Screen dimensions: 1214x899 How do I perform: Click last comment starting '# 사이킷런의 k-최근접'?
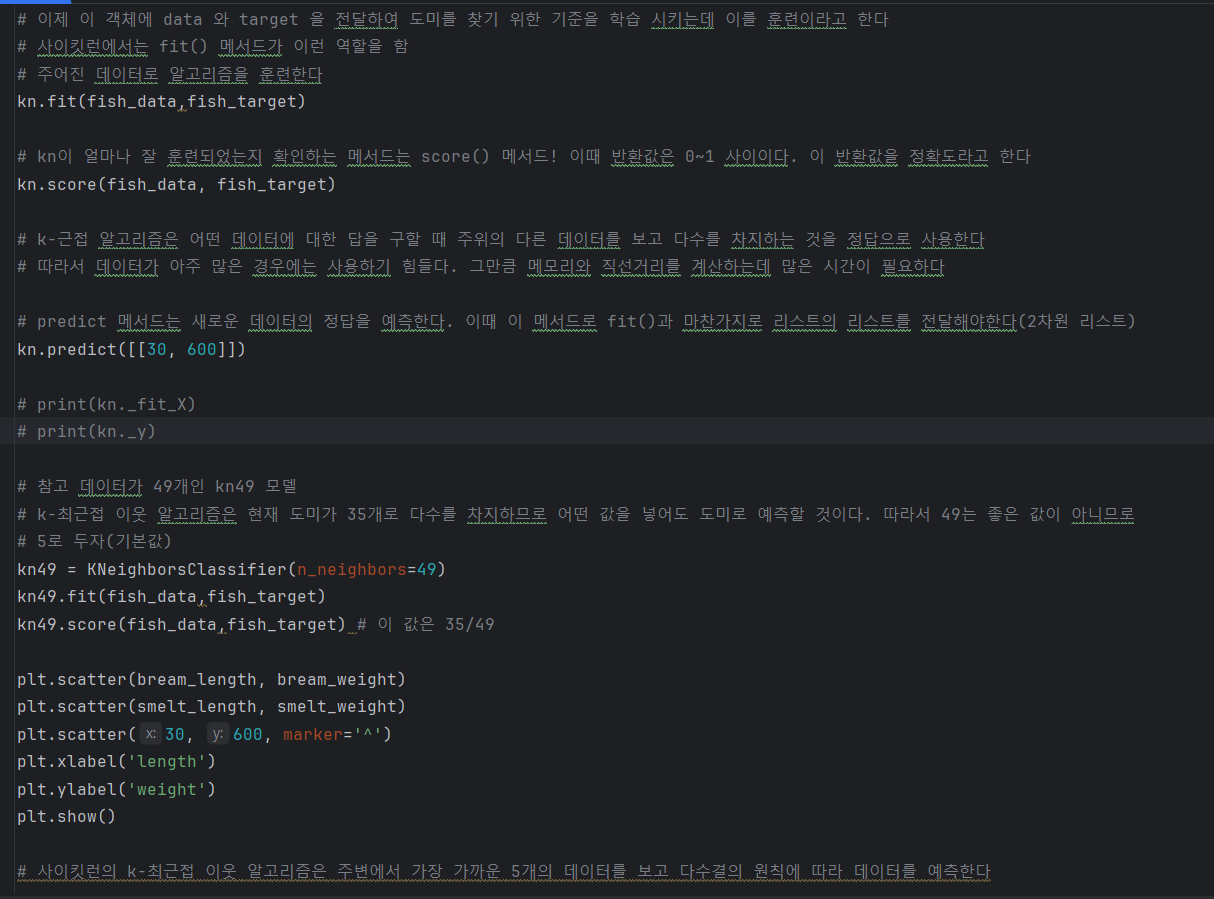(503, 871)
